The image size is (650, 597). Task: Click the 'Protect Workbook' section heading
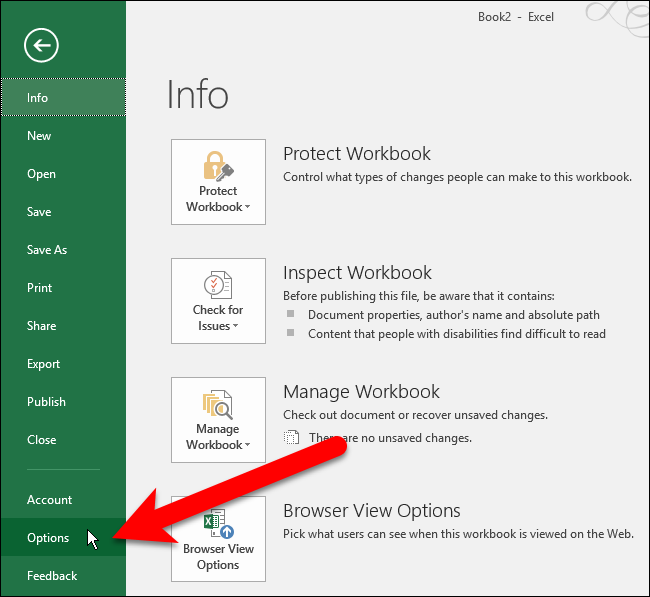pos(357,154)
